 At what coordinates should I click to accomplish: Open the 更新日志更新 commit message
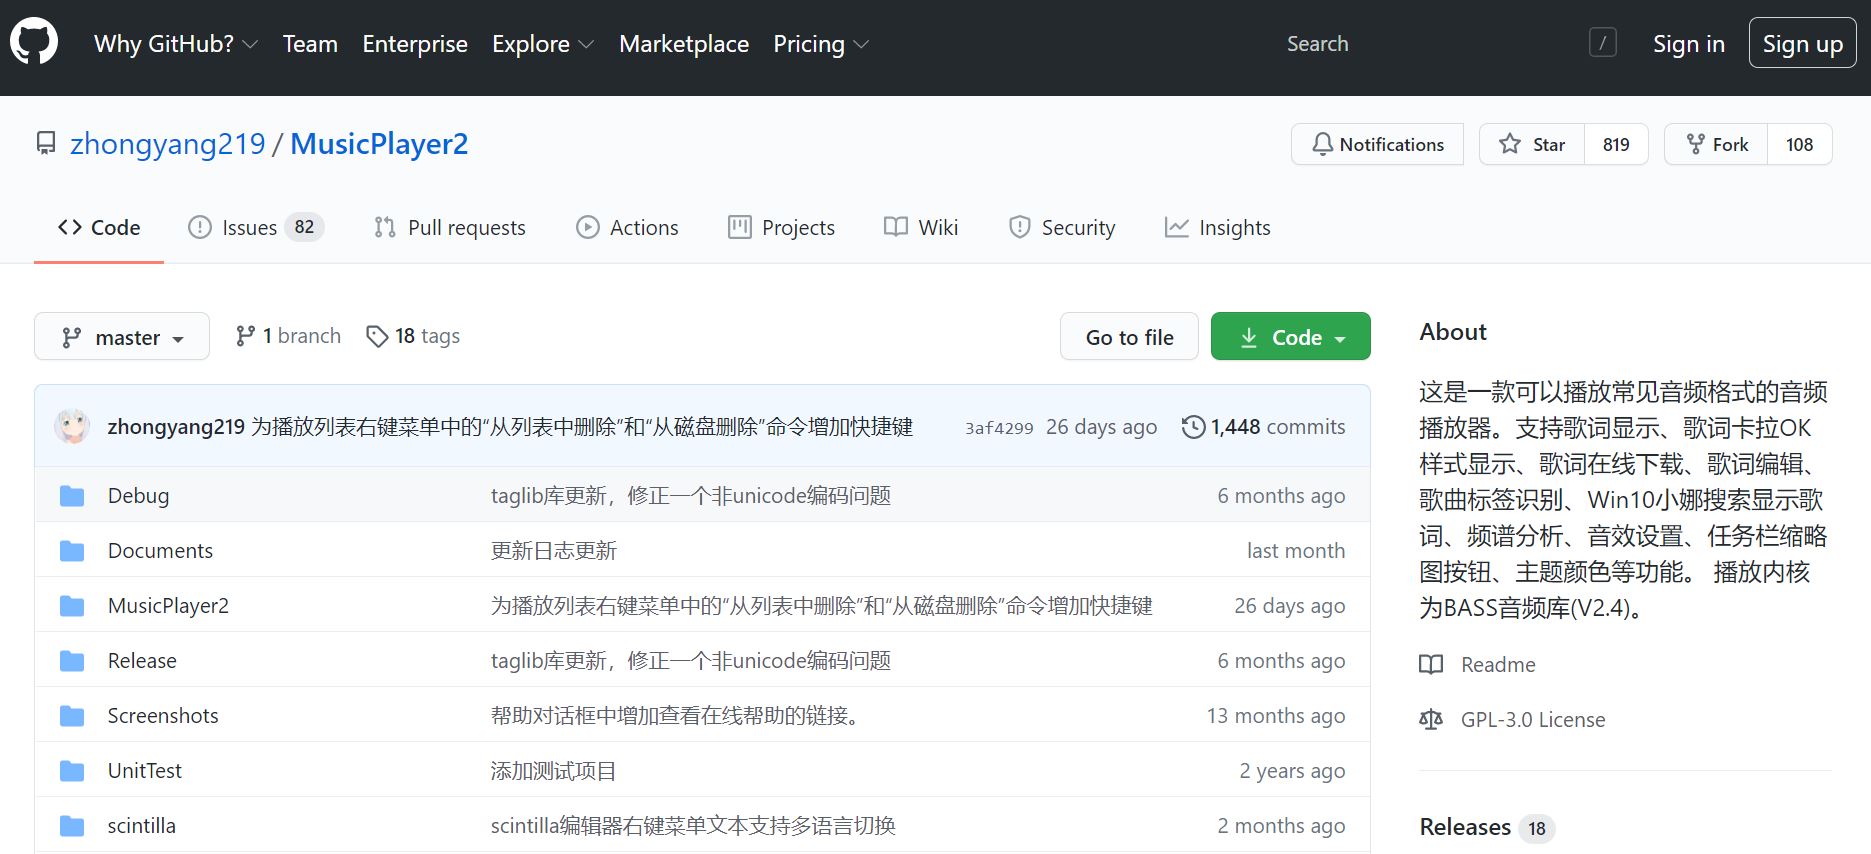tap(554, 551)
